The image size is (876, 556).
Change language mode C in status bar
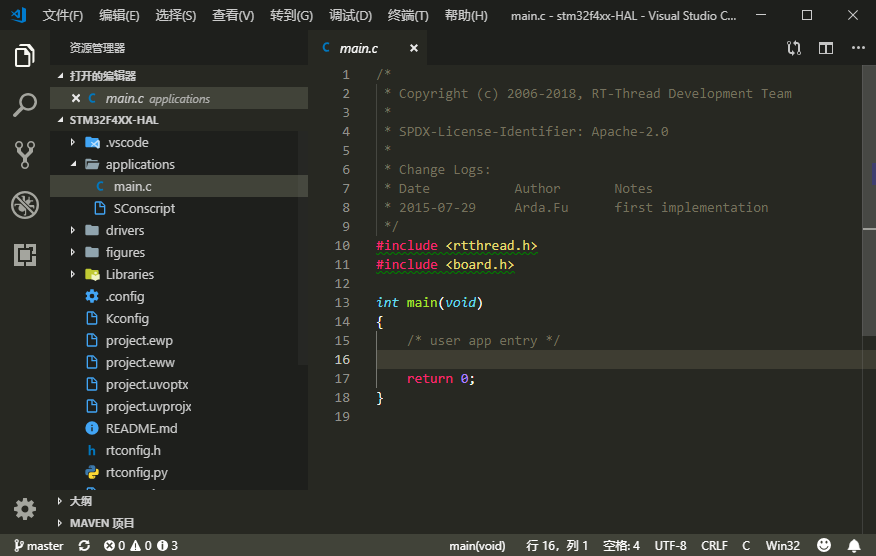[x=746, y=545]
